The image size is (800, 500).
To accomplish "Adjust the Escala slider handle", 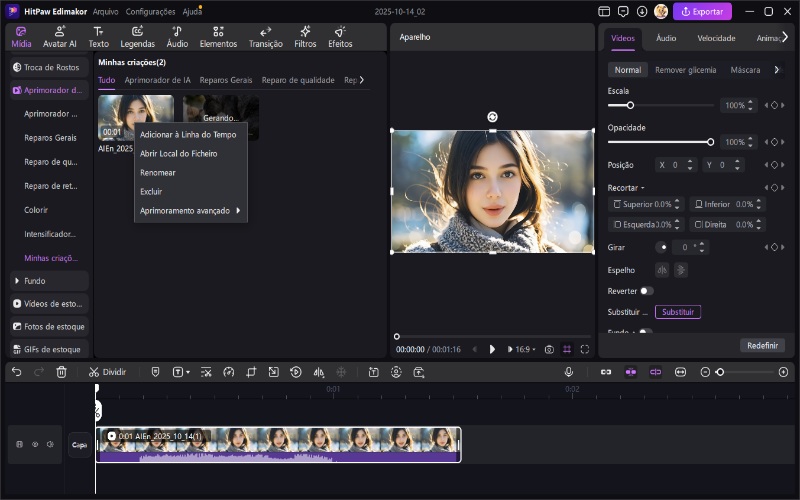I will tap(630, 105).
